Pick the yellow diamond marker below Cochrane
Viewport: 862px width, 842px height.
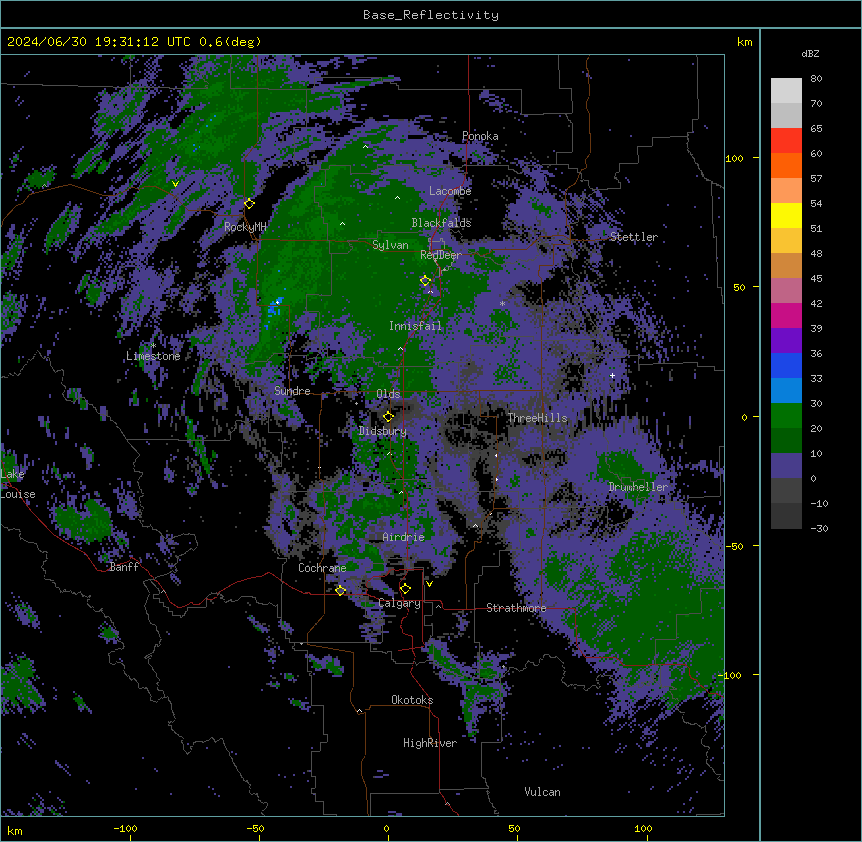pyautogui.click(x=340, y=590)
